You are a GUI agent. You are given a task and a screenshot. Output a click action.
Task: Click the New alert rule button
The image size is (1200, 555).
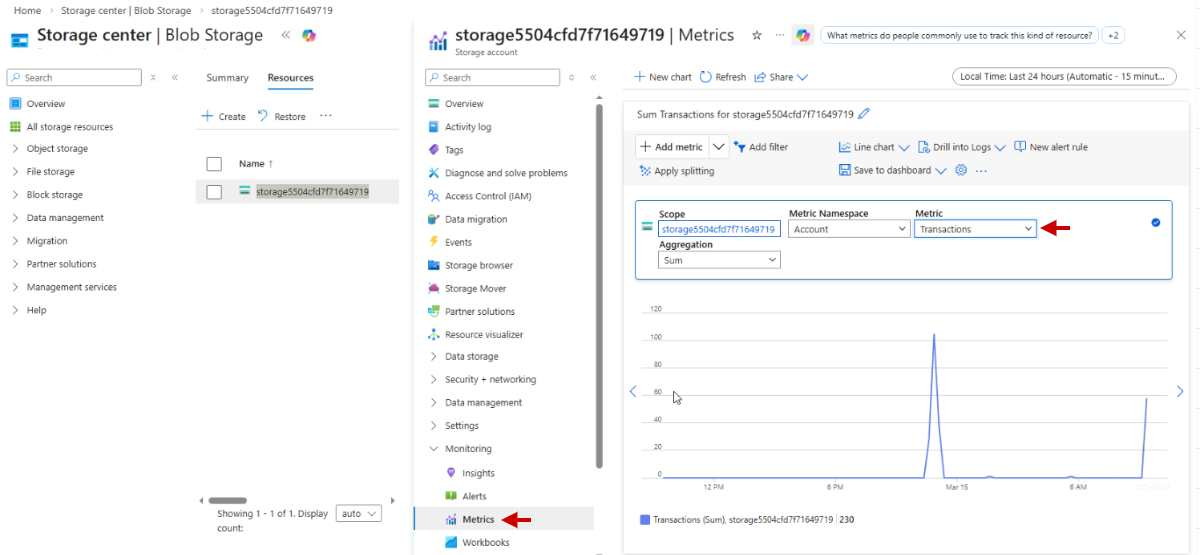point(1050,147)
